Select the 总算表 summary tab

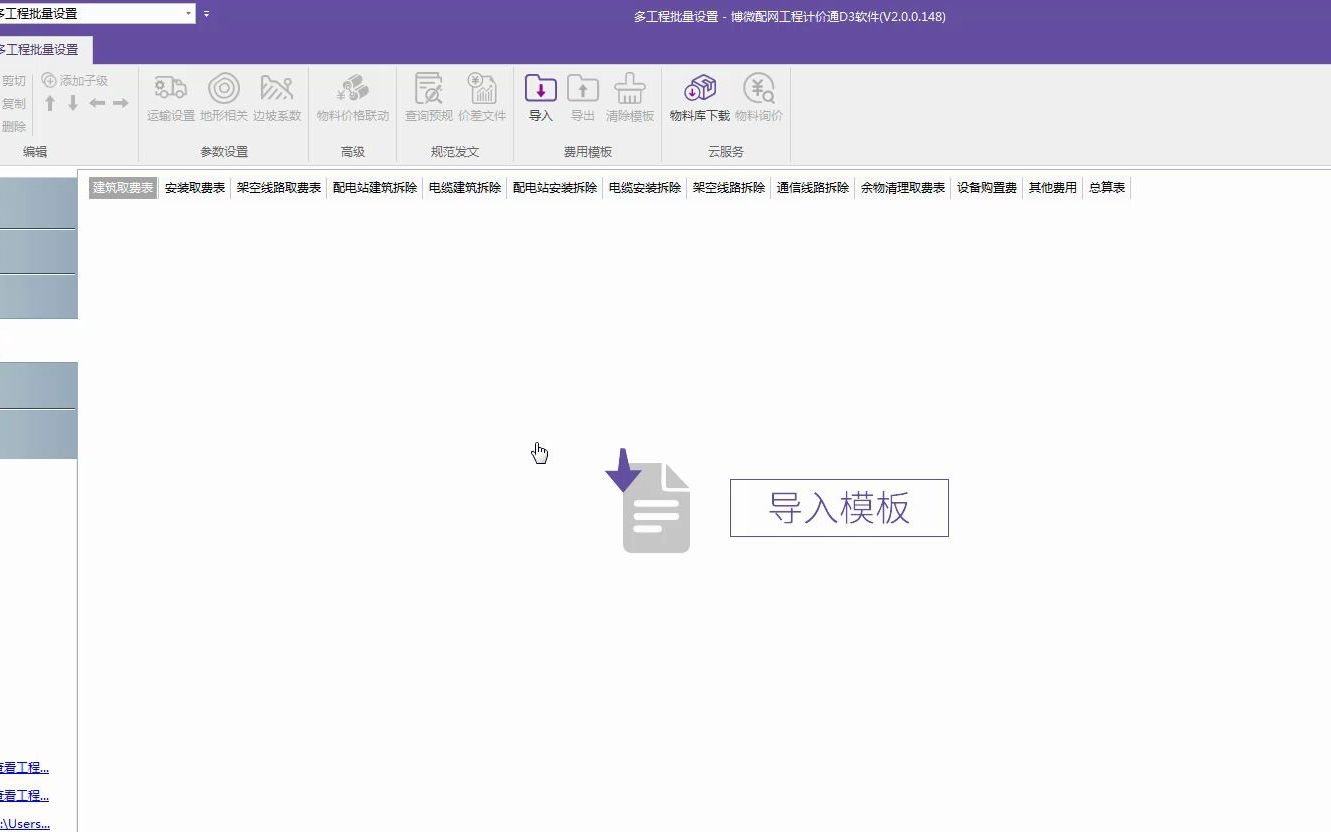(1107, 187)
